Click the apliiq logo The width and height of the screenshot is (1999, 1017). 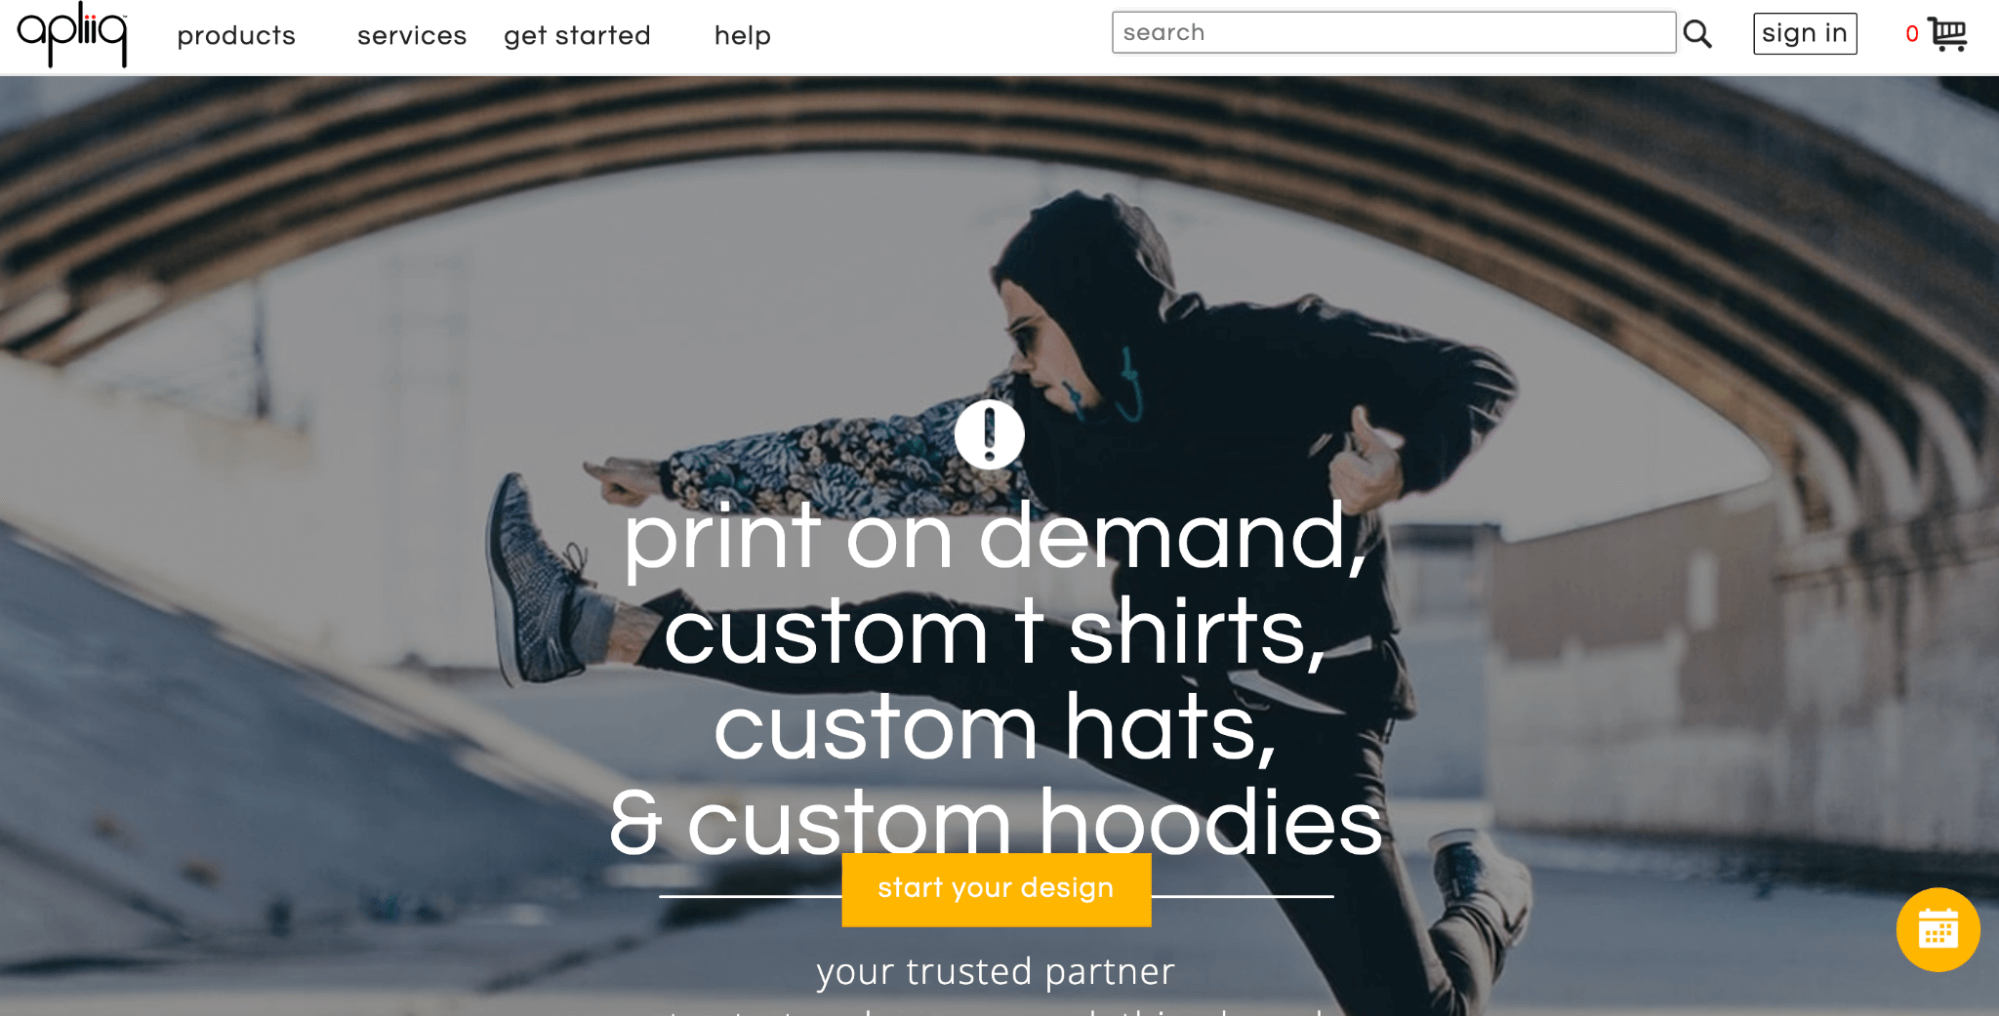(72, 34)
